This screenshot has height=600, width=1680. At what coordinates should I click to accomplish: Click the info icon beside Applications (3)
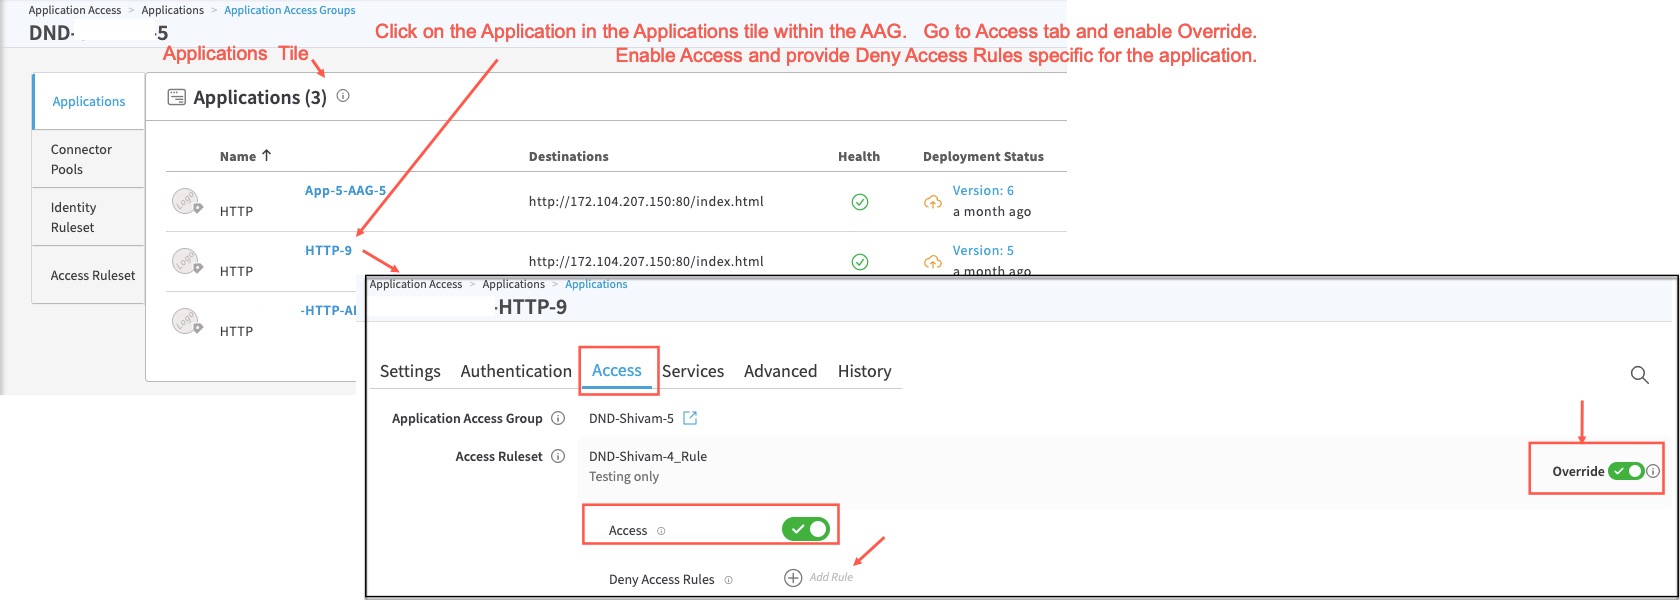click(x=343, y=96)
